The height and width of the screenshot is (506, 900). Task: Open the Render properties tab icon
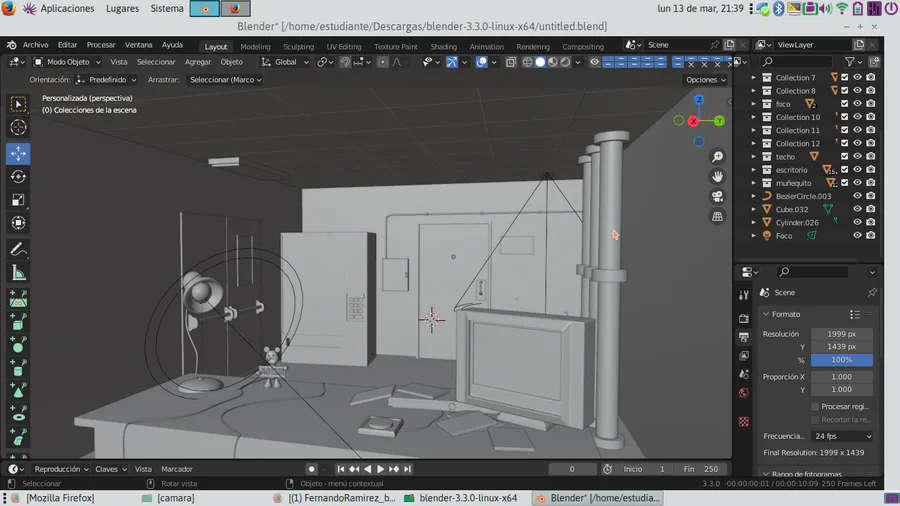pyautogui.click(x=744, y=318)
